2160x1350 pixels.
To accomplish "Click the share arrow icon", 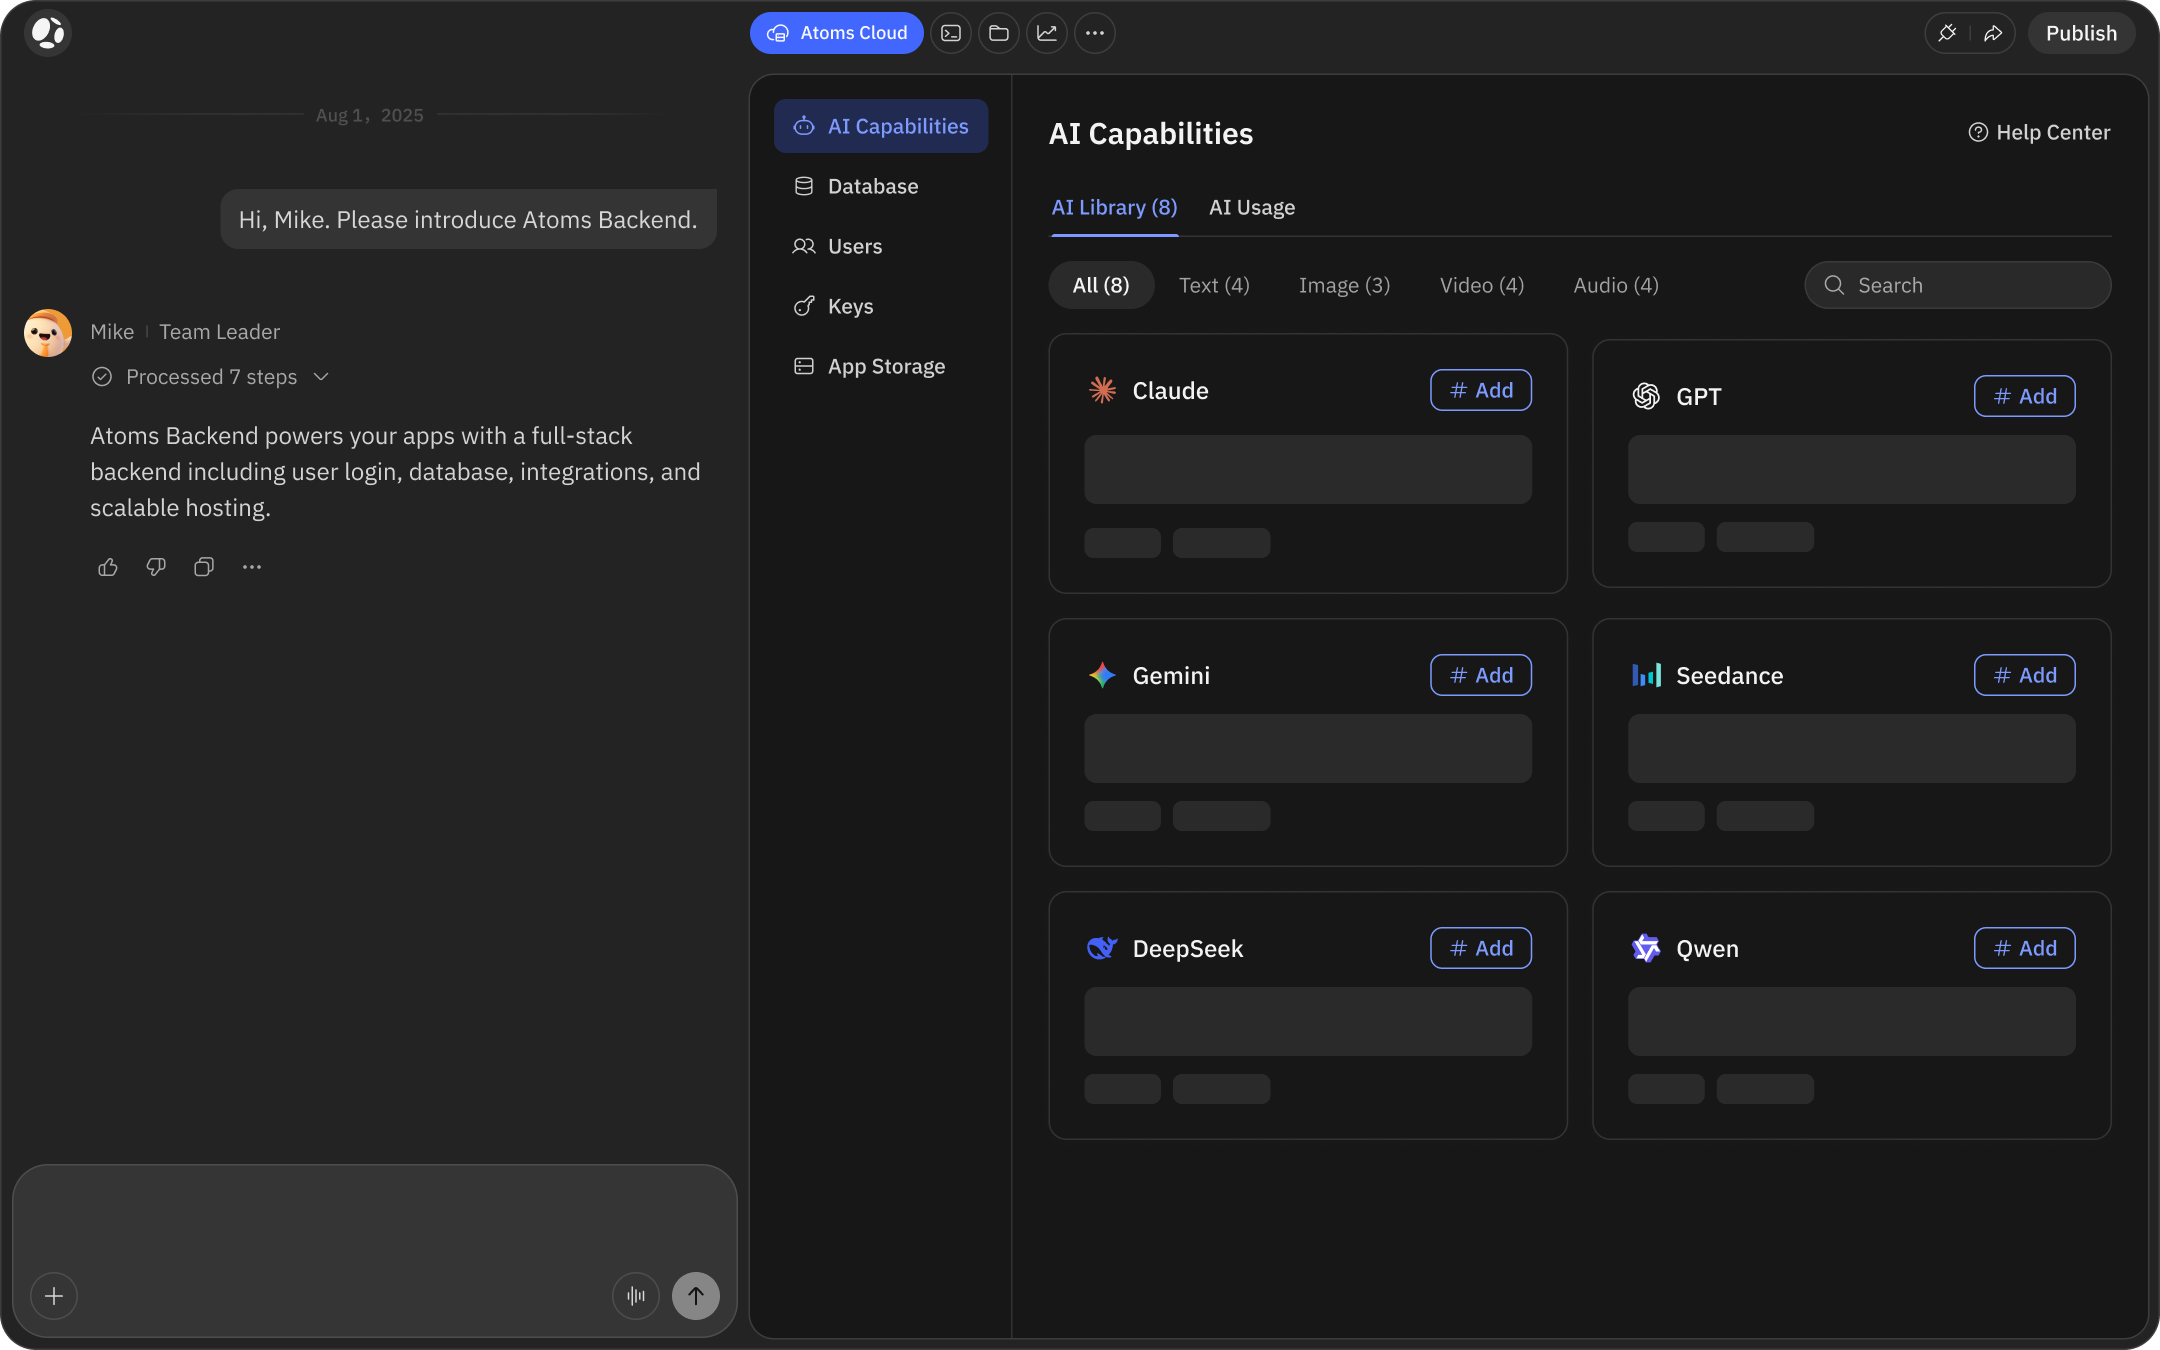I will [x=1993, y=33].
